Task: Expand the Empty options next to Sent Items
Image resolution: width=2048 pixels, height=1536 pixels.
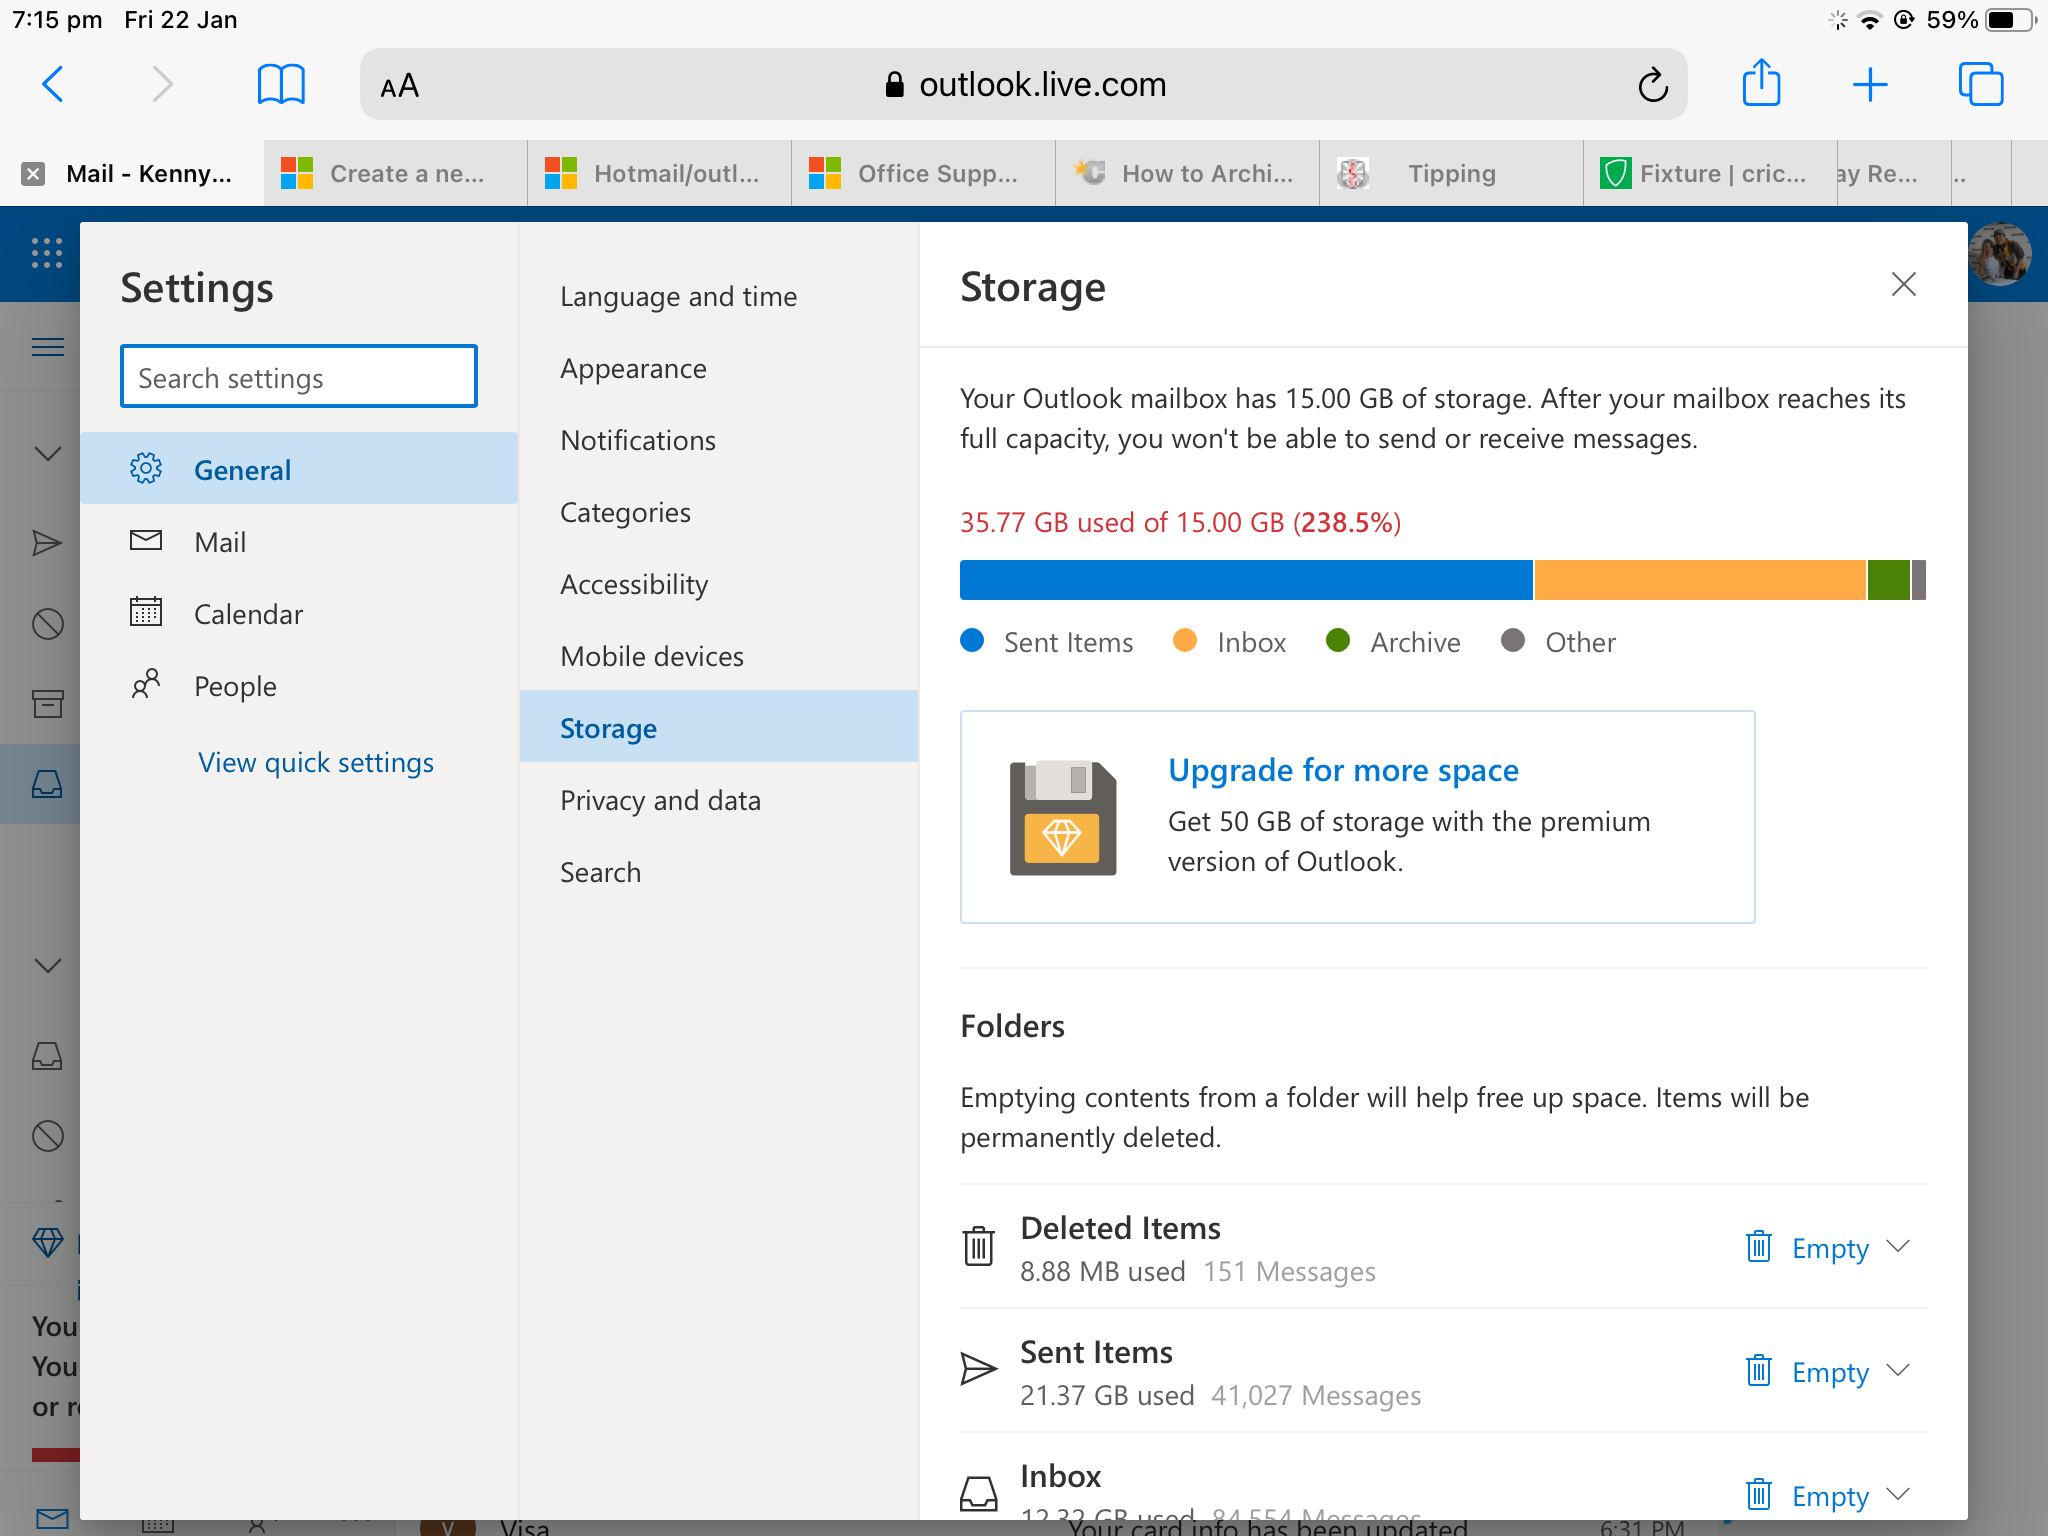Action: 1898,1371
